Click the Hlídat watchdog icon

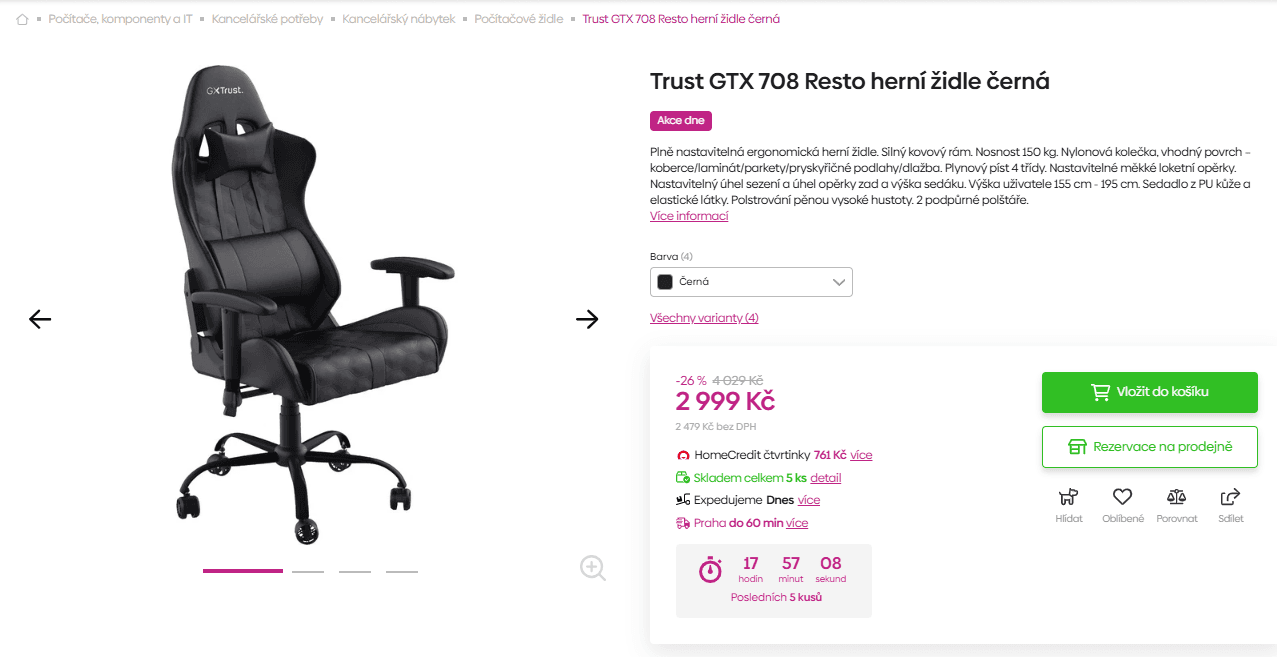coord(1068,498)
